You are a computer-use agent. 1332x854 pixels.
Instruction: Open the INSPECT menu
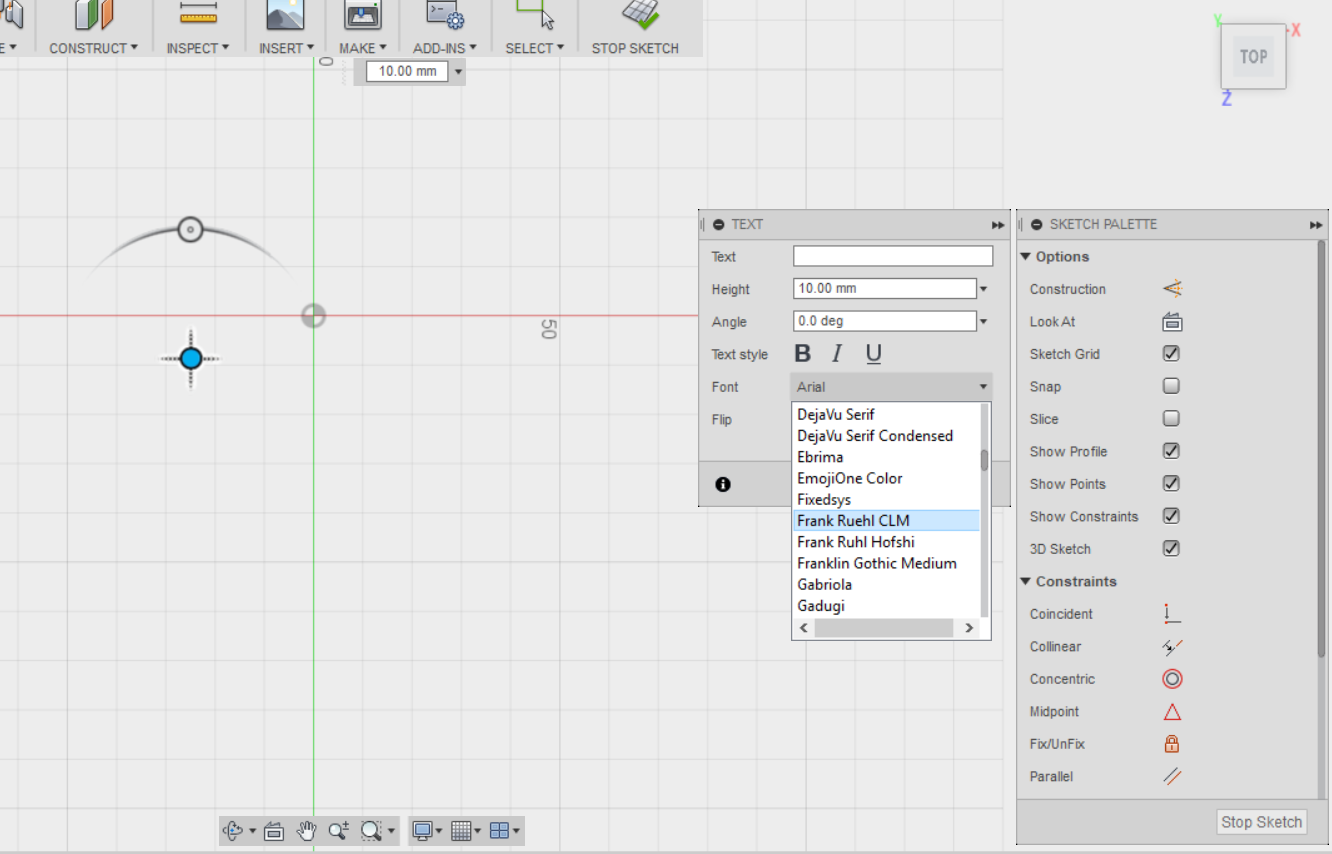197,48
